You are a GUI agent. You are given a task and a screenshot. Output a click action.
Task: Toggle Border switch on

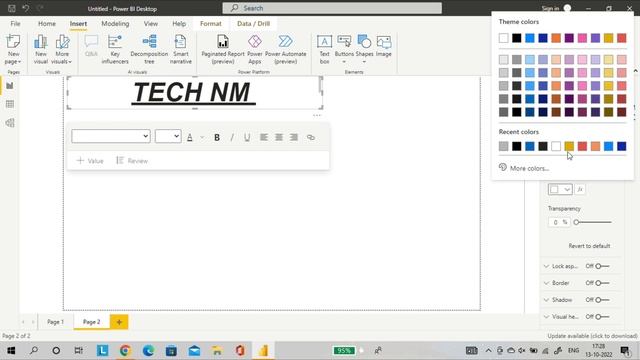point(602,283)
